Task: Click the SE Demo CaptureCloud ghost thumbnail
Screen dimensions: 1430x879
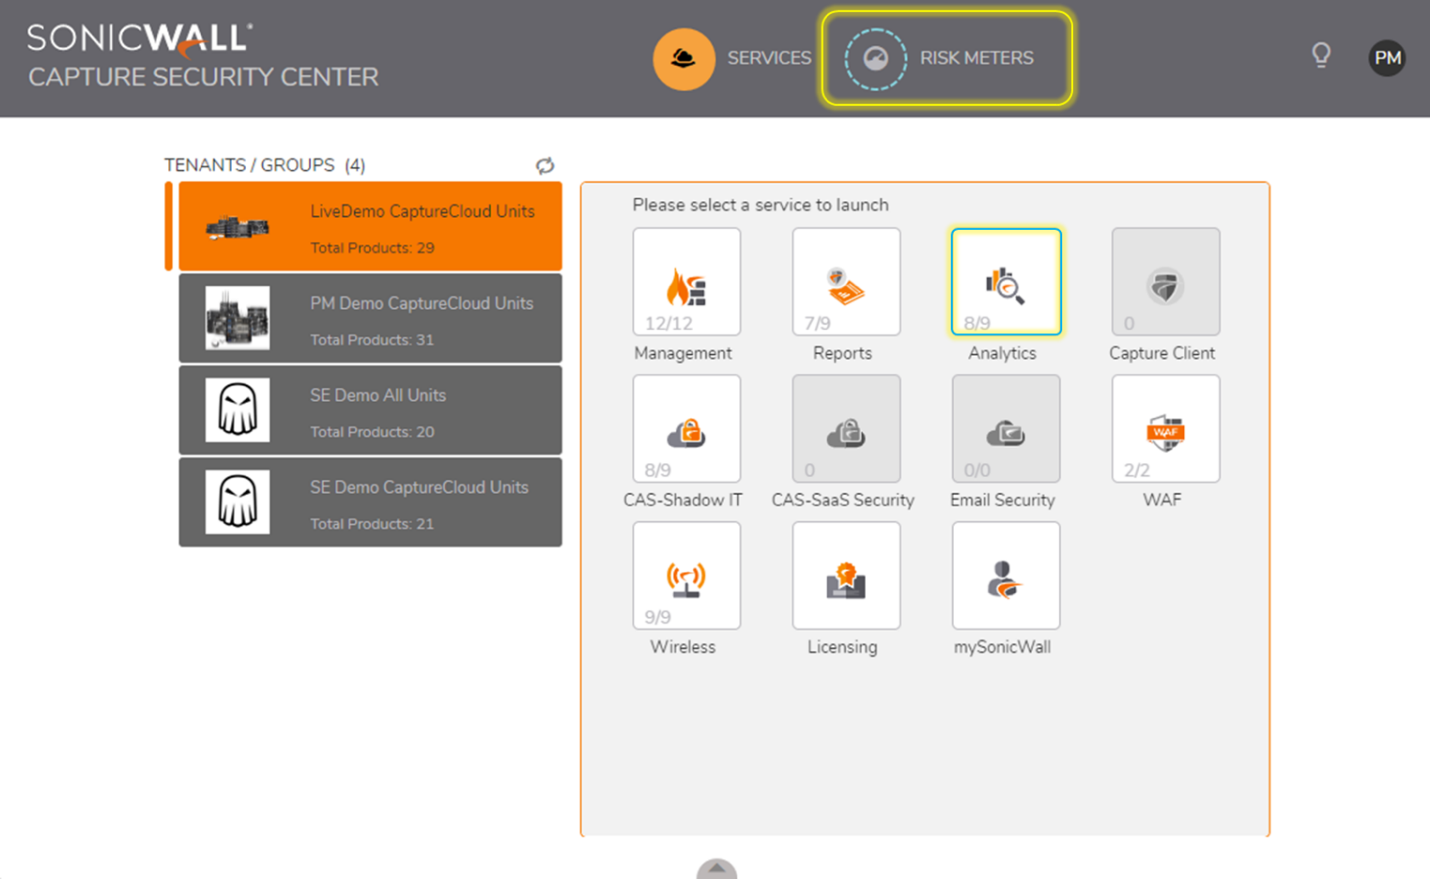Action: point(237,502)
